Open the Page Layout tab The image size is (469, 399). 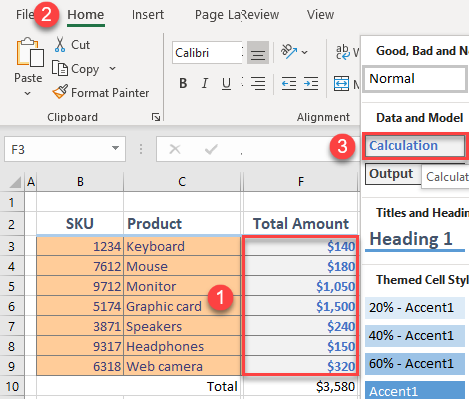click(x=217, y=15)
